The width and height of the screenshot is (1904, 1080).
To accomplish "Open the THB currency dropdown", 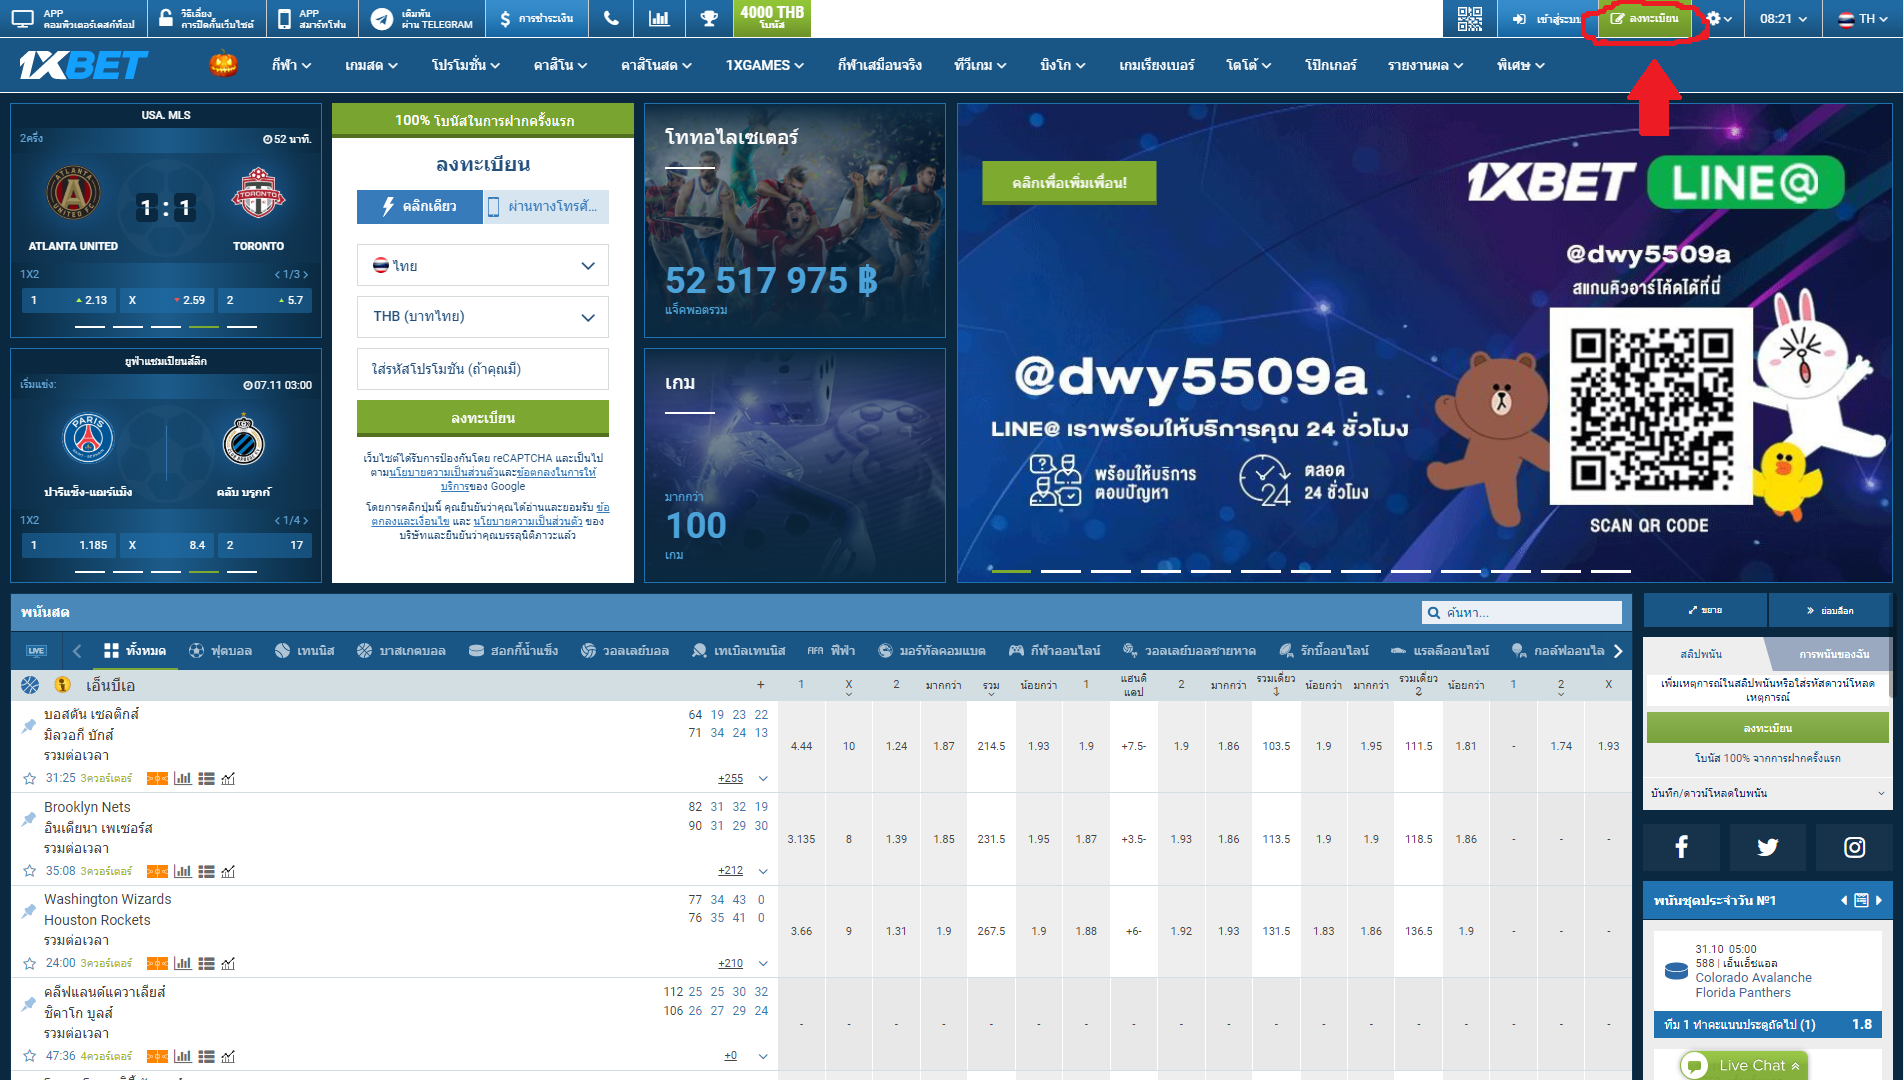I will [483, 317].
